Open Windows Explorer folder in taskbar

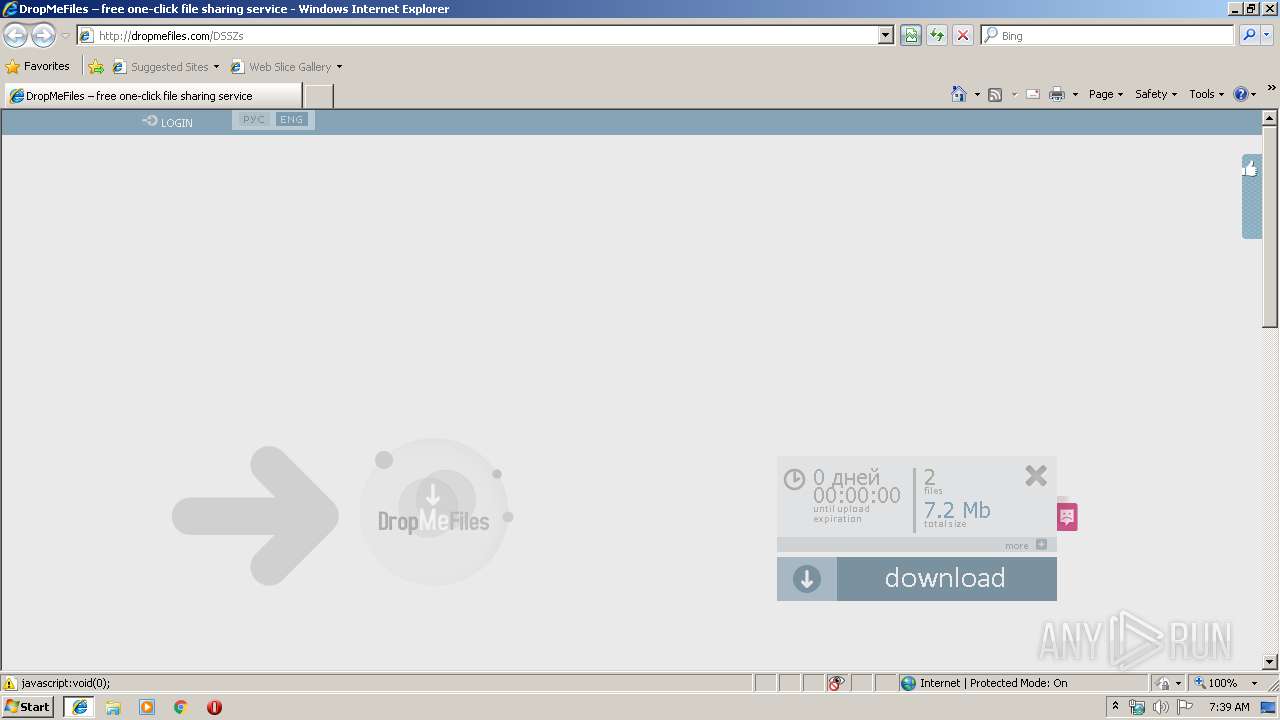point(113,707)
